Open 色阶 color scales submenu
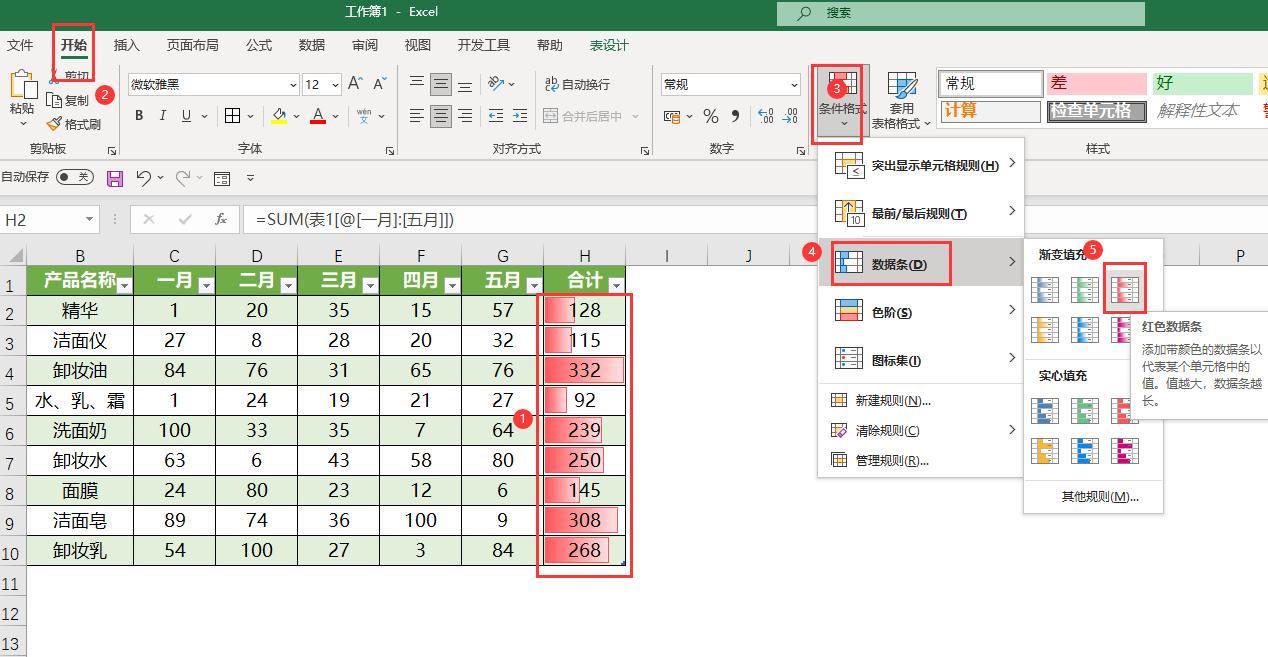Screen dimensions: 1268x657 921,312
